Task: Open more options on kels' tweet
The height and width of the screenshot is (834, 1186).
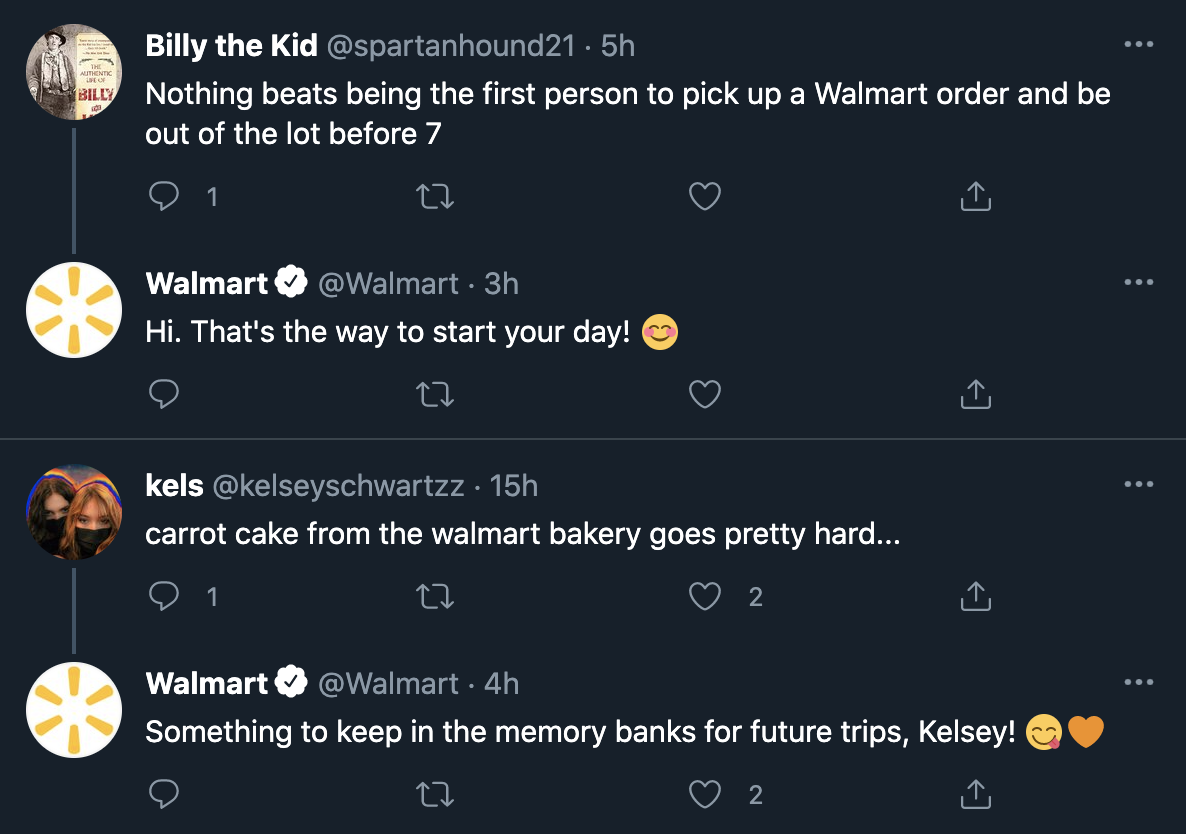Action: tap(1139, 485)
